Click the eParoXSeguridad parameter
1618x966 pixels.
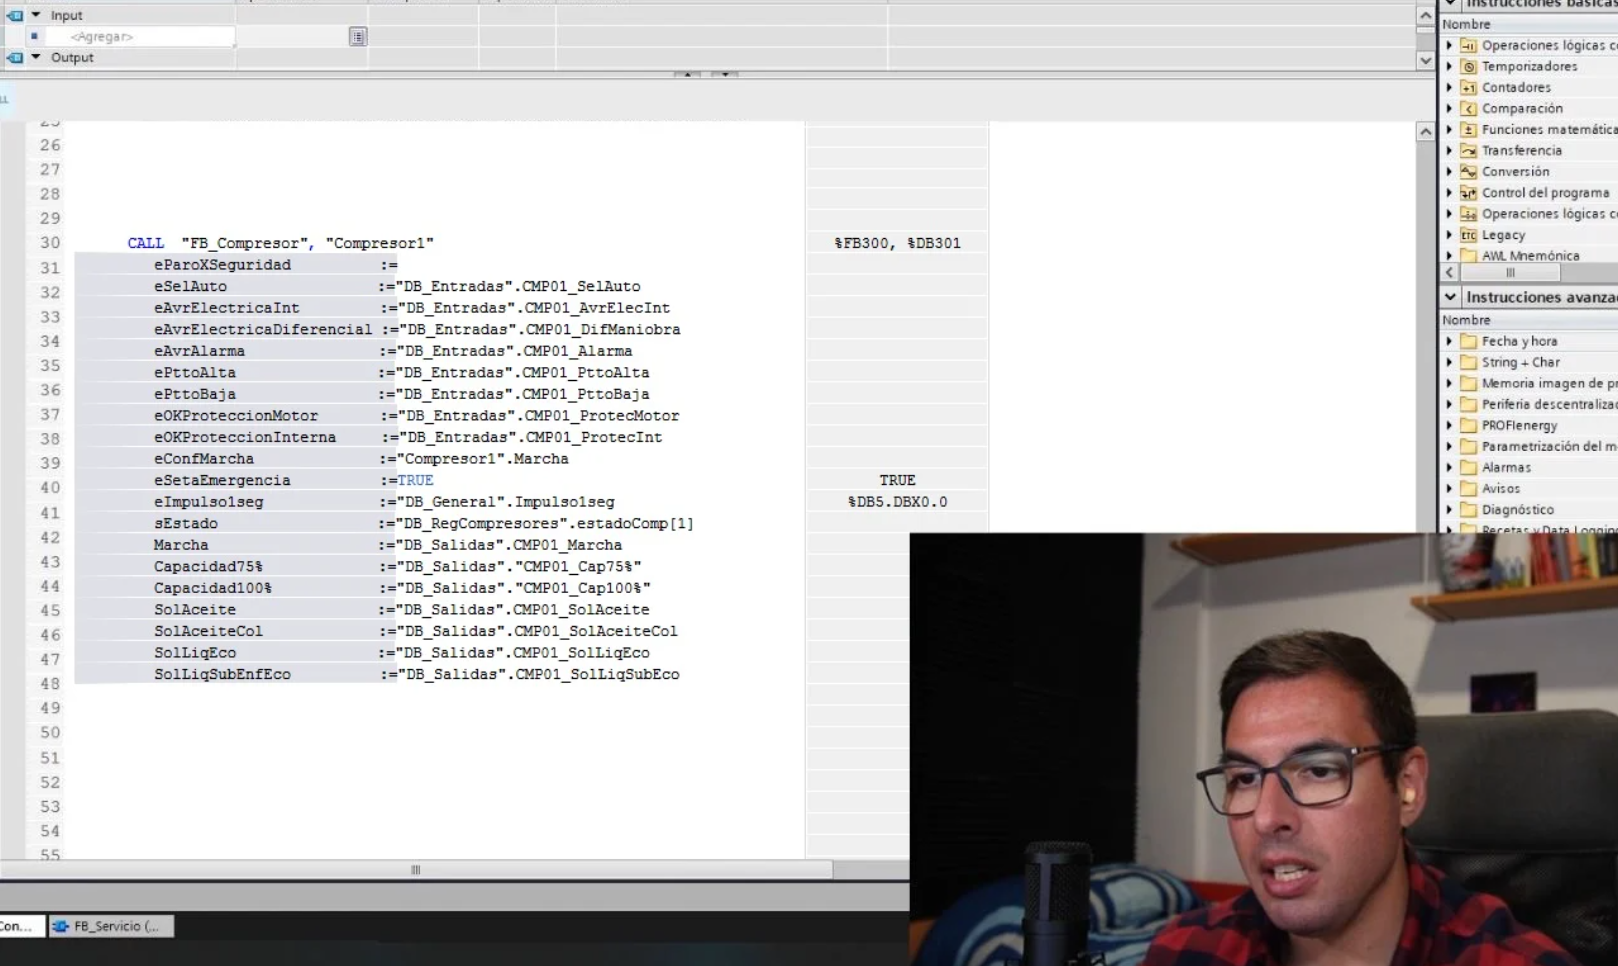(222, 265)
